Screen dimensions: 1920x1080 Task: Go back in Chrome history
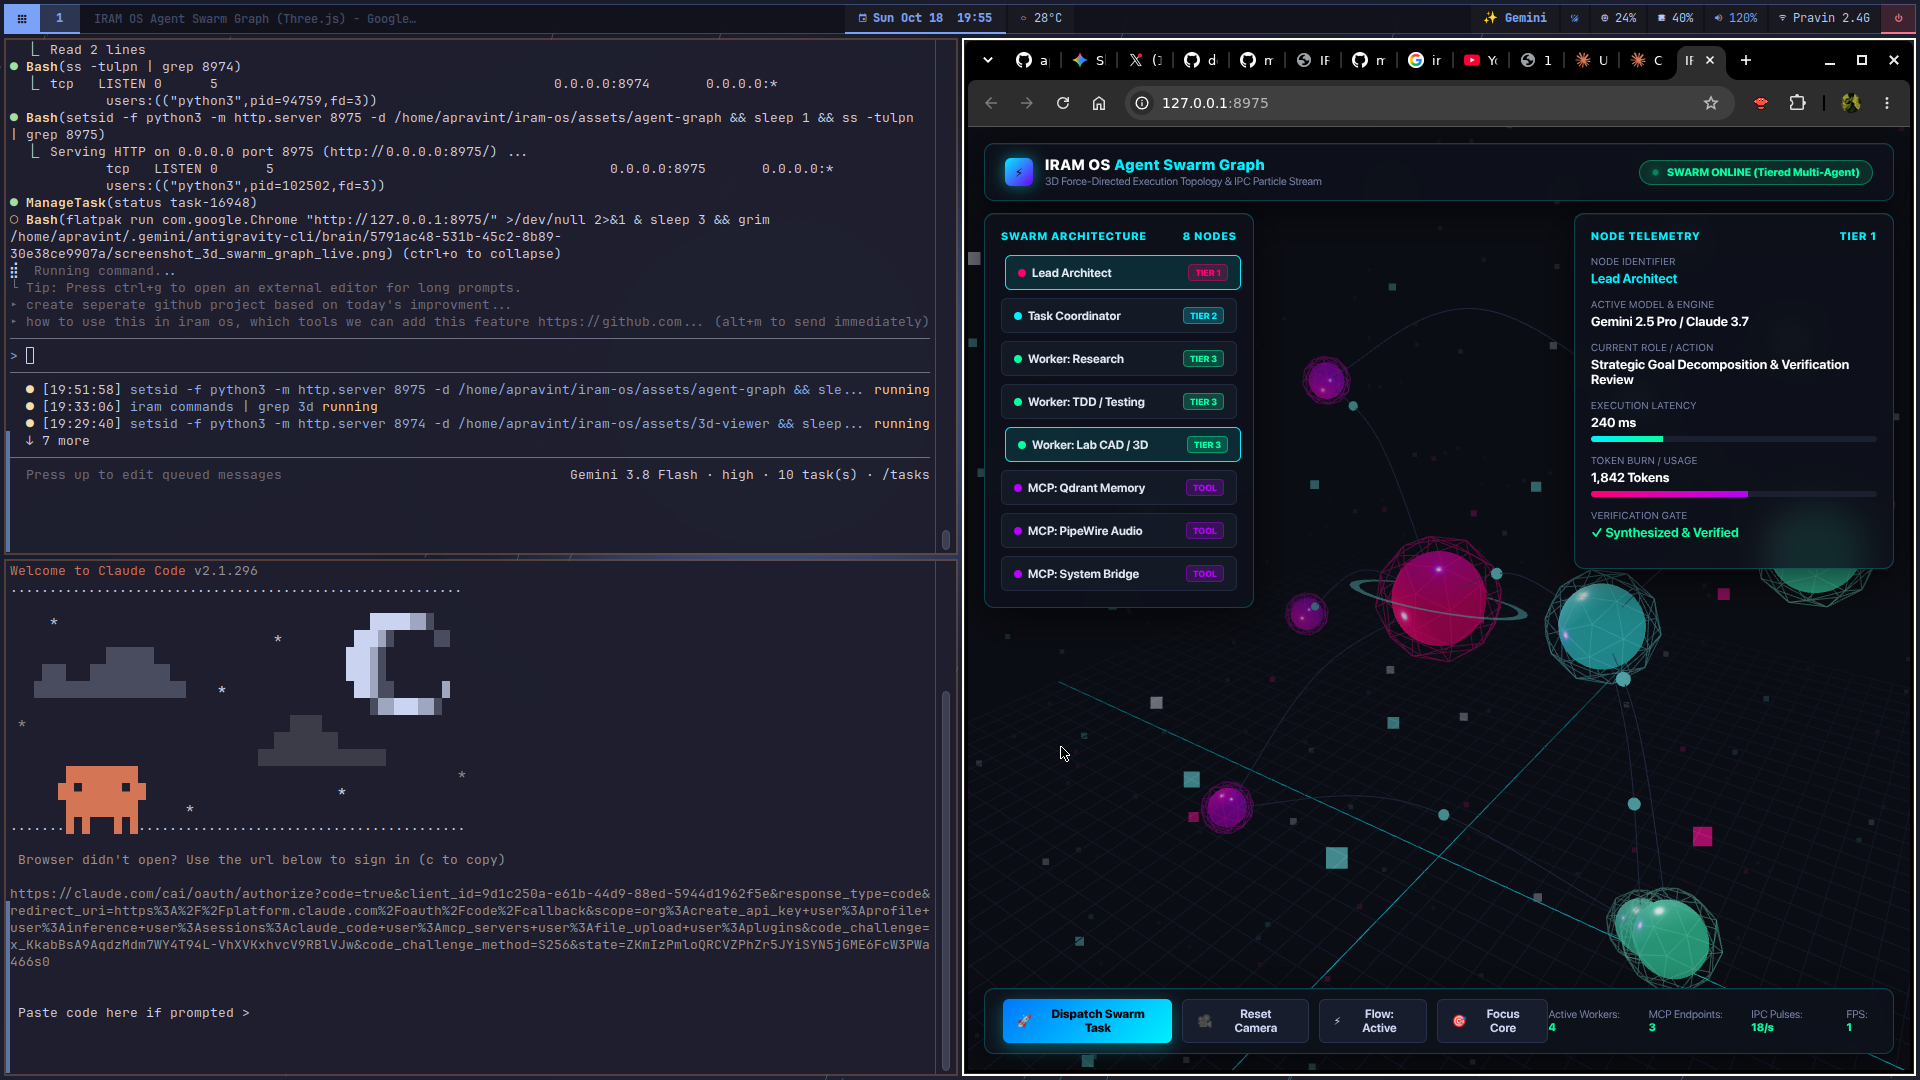coord(991,103)
